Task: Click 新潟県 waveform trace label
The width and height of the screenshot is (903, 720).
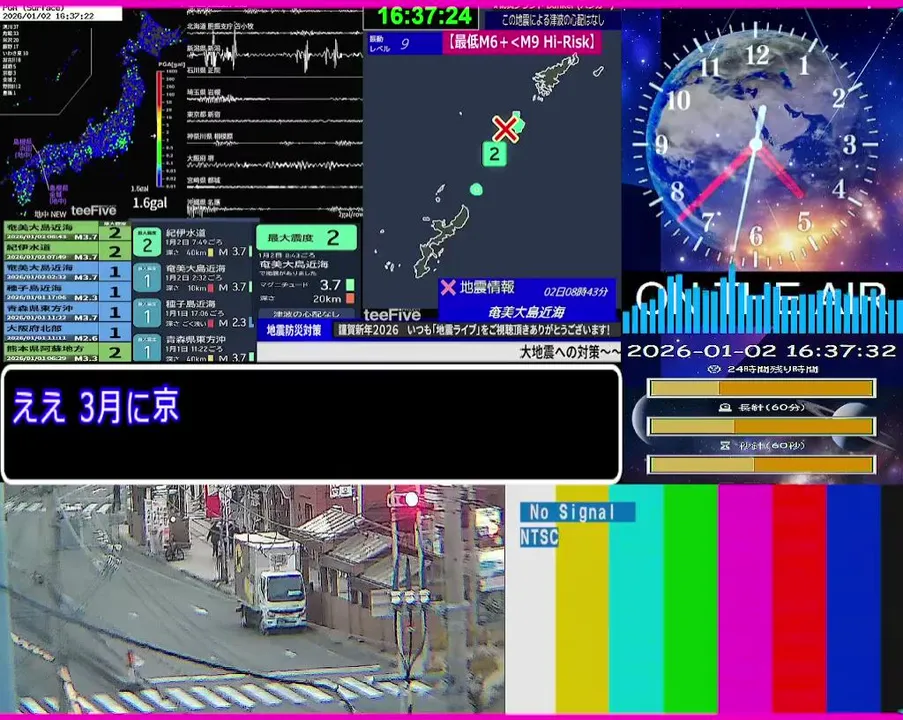Action: tap(203, 48)
